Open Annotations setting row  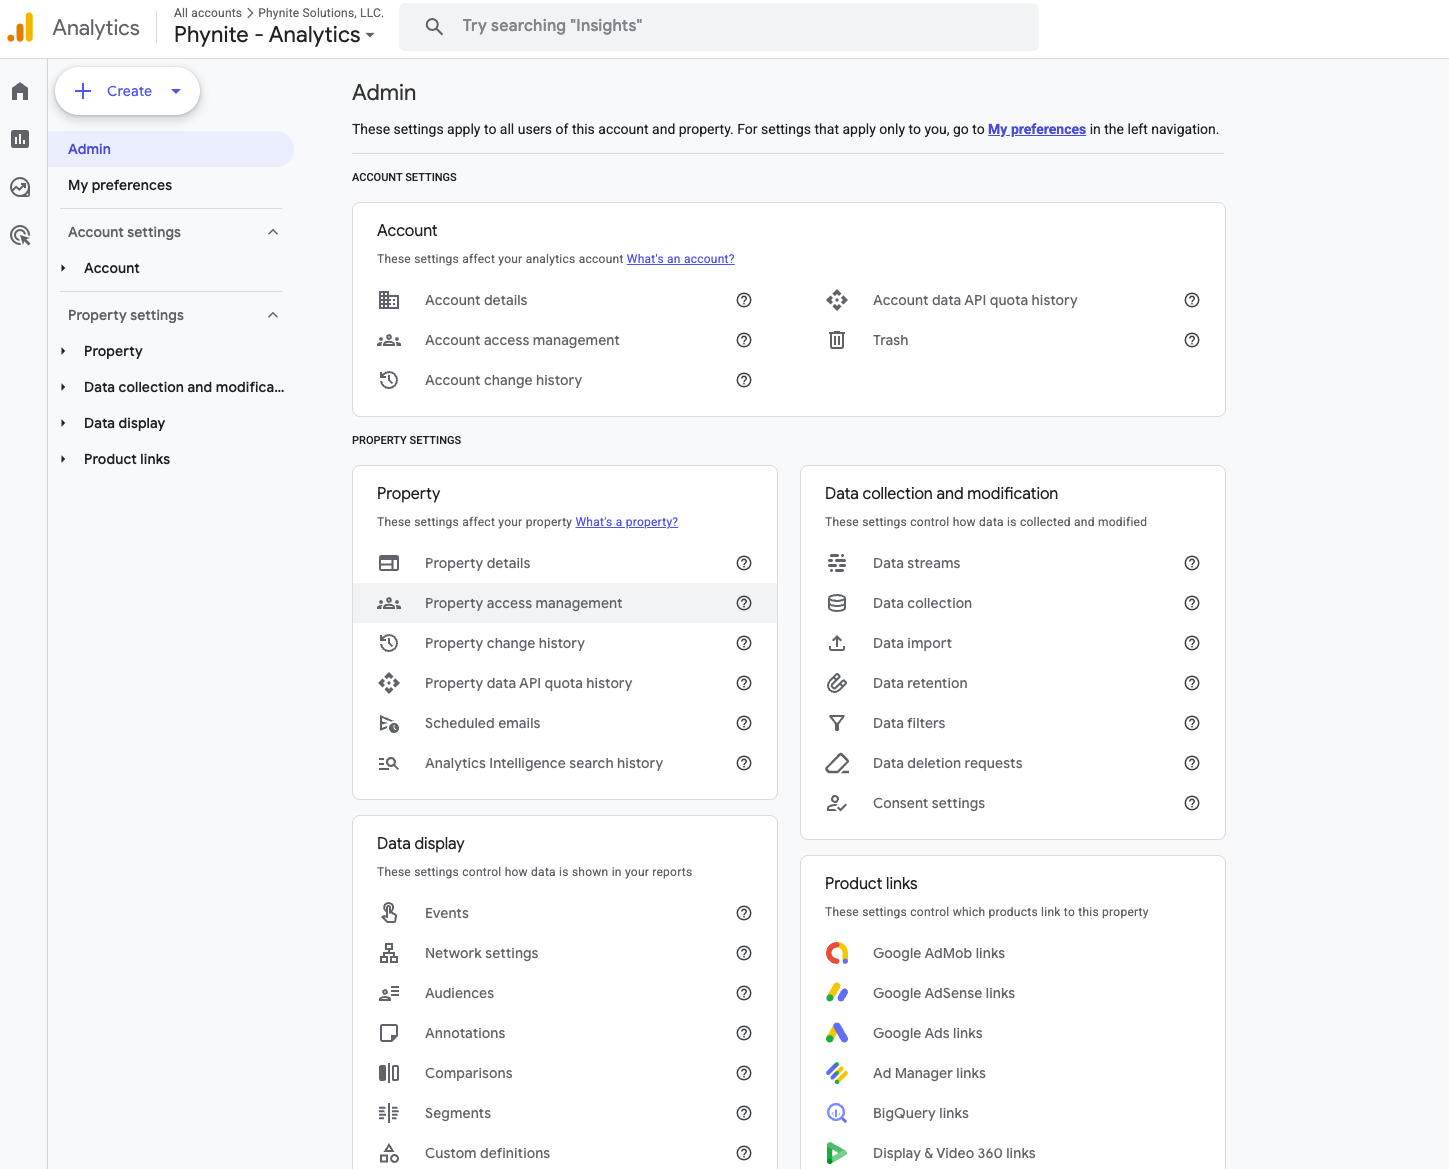coord(565,1033)
